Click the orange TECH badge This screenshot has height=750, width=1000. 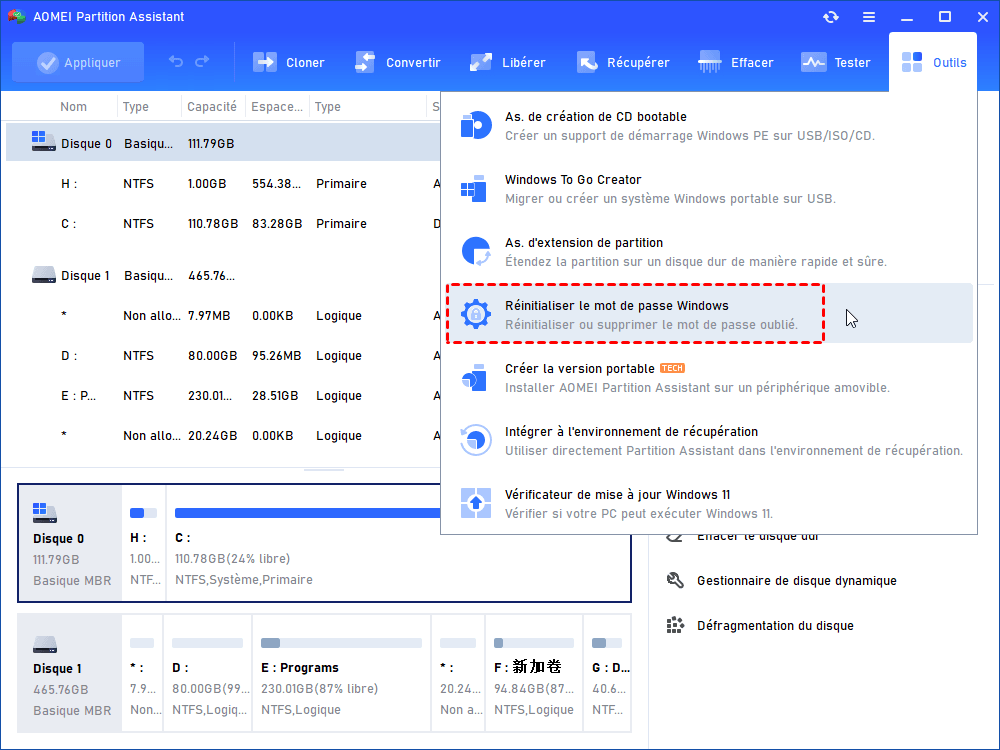(672, 368)
